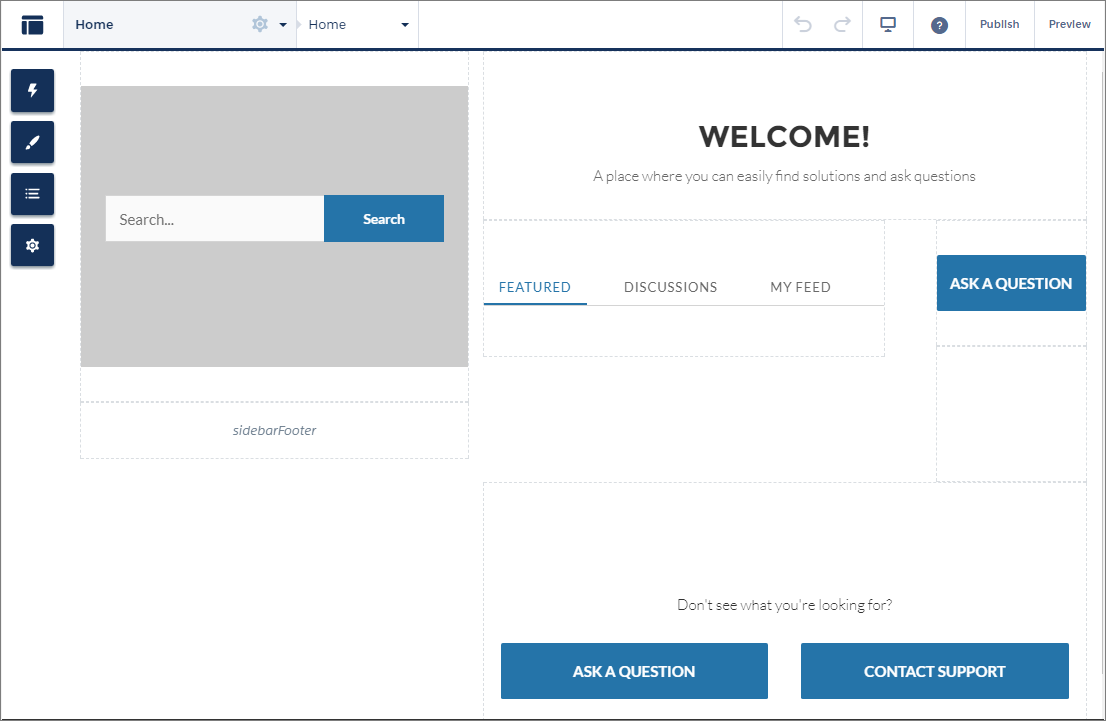The width and height of the screenshot is (1106, 721).
Task: Click the right-column ASK A QUESTION button
Action: (1011, 283)
